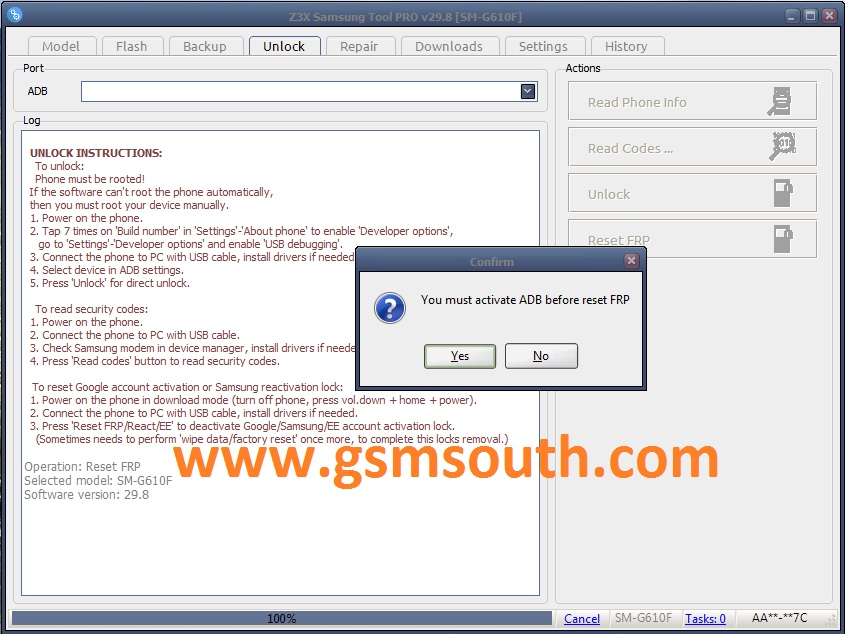Switch to the Downloads tab
The height and width of the screenshot is (634, 845).
pos(449,46)
